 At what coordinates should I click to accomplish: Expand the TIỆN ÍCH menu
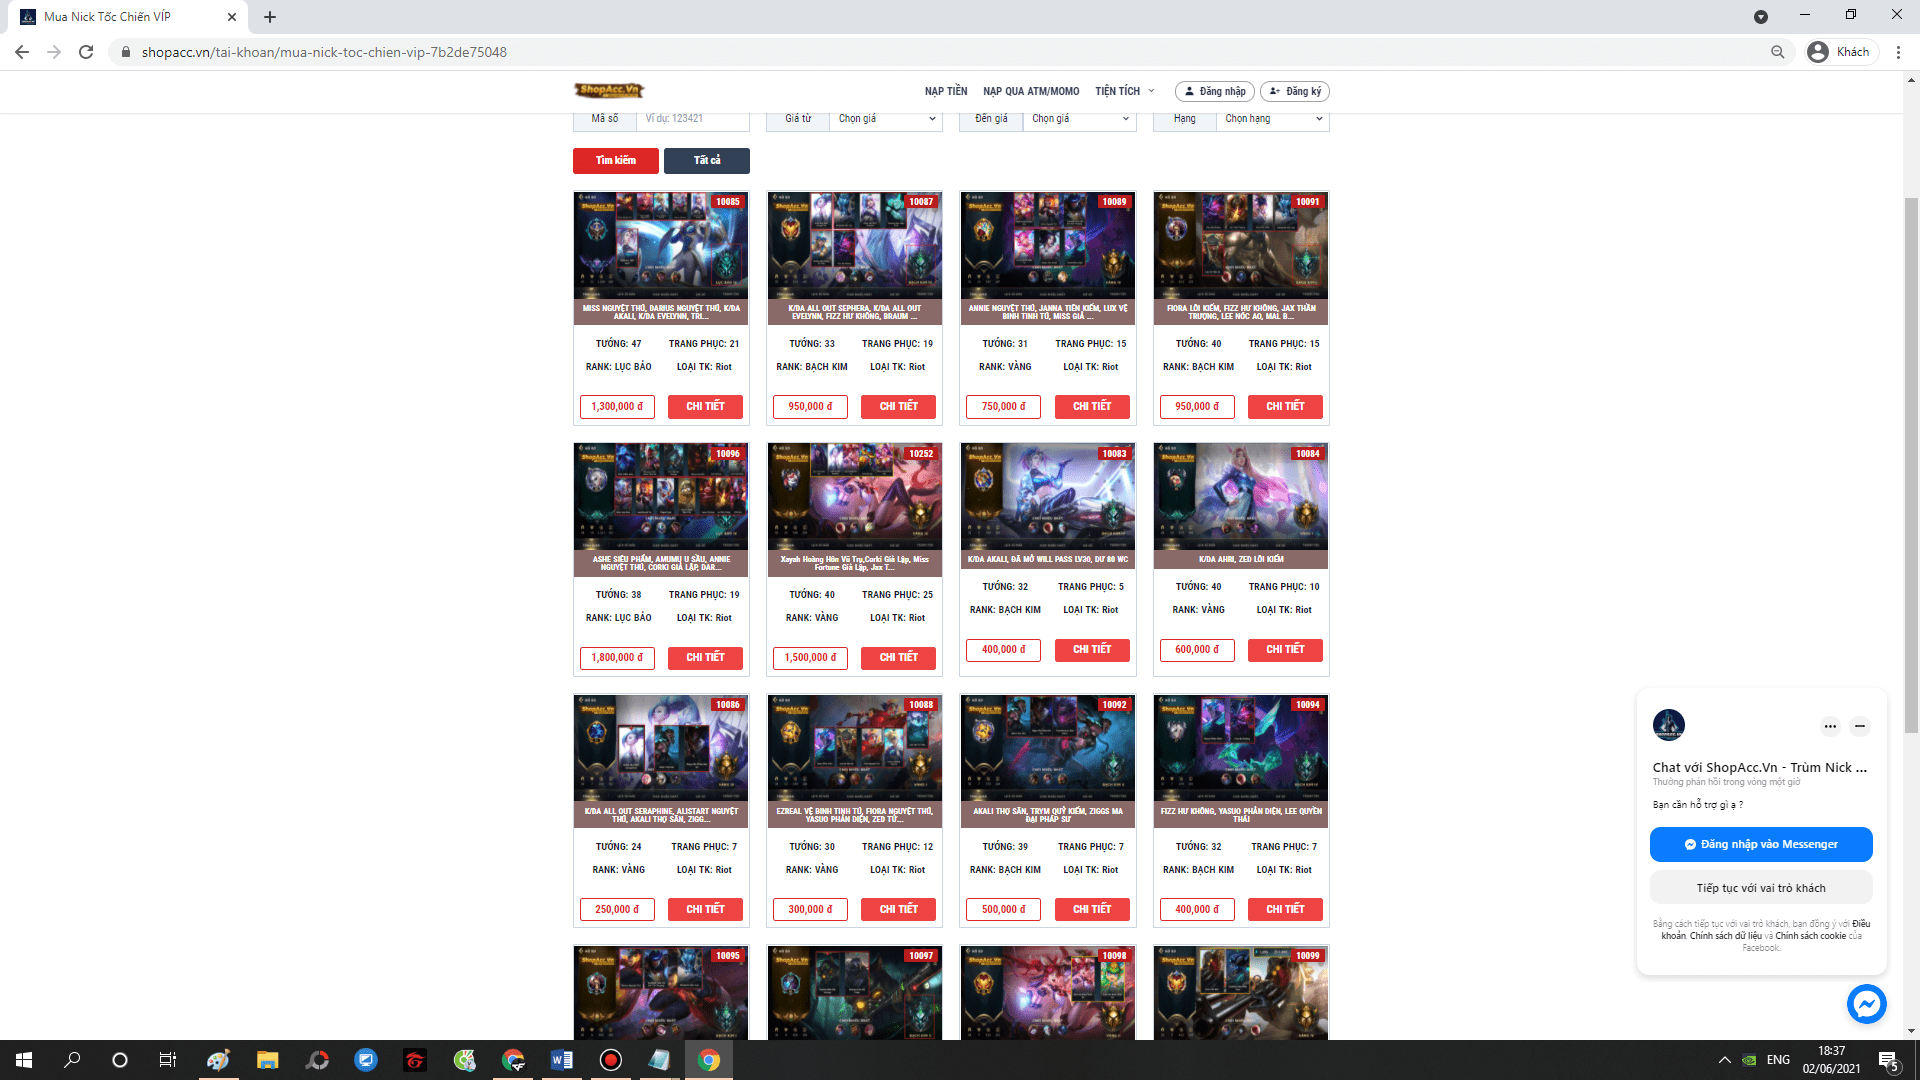click(1124, 91)
